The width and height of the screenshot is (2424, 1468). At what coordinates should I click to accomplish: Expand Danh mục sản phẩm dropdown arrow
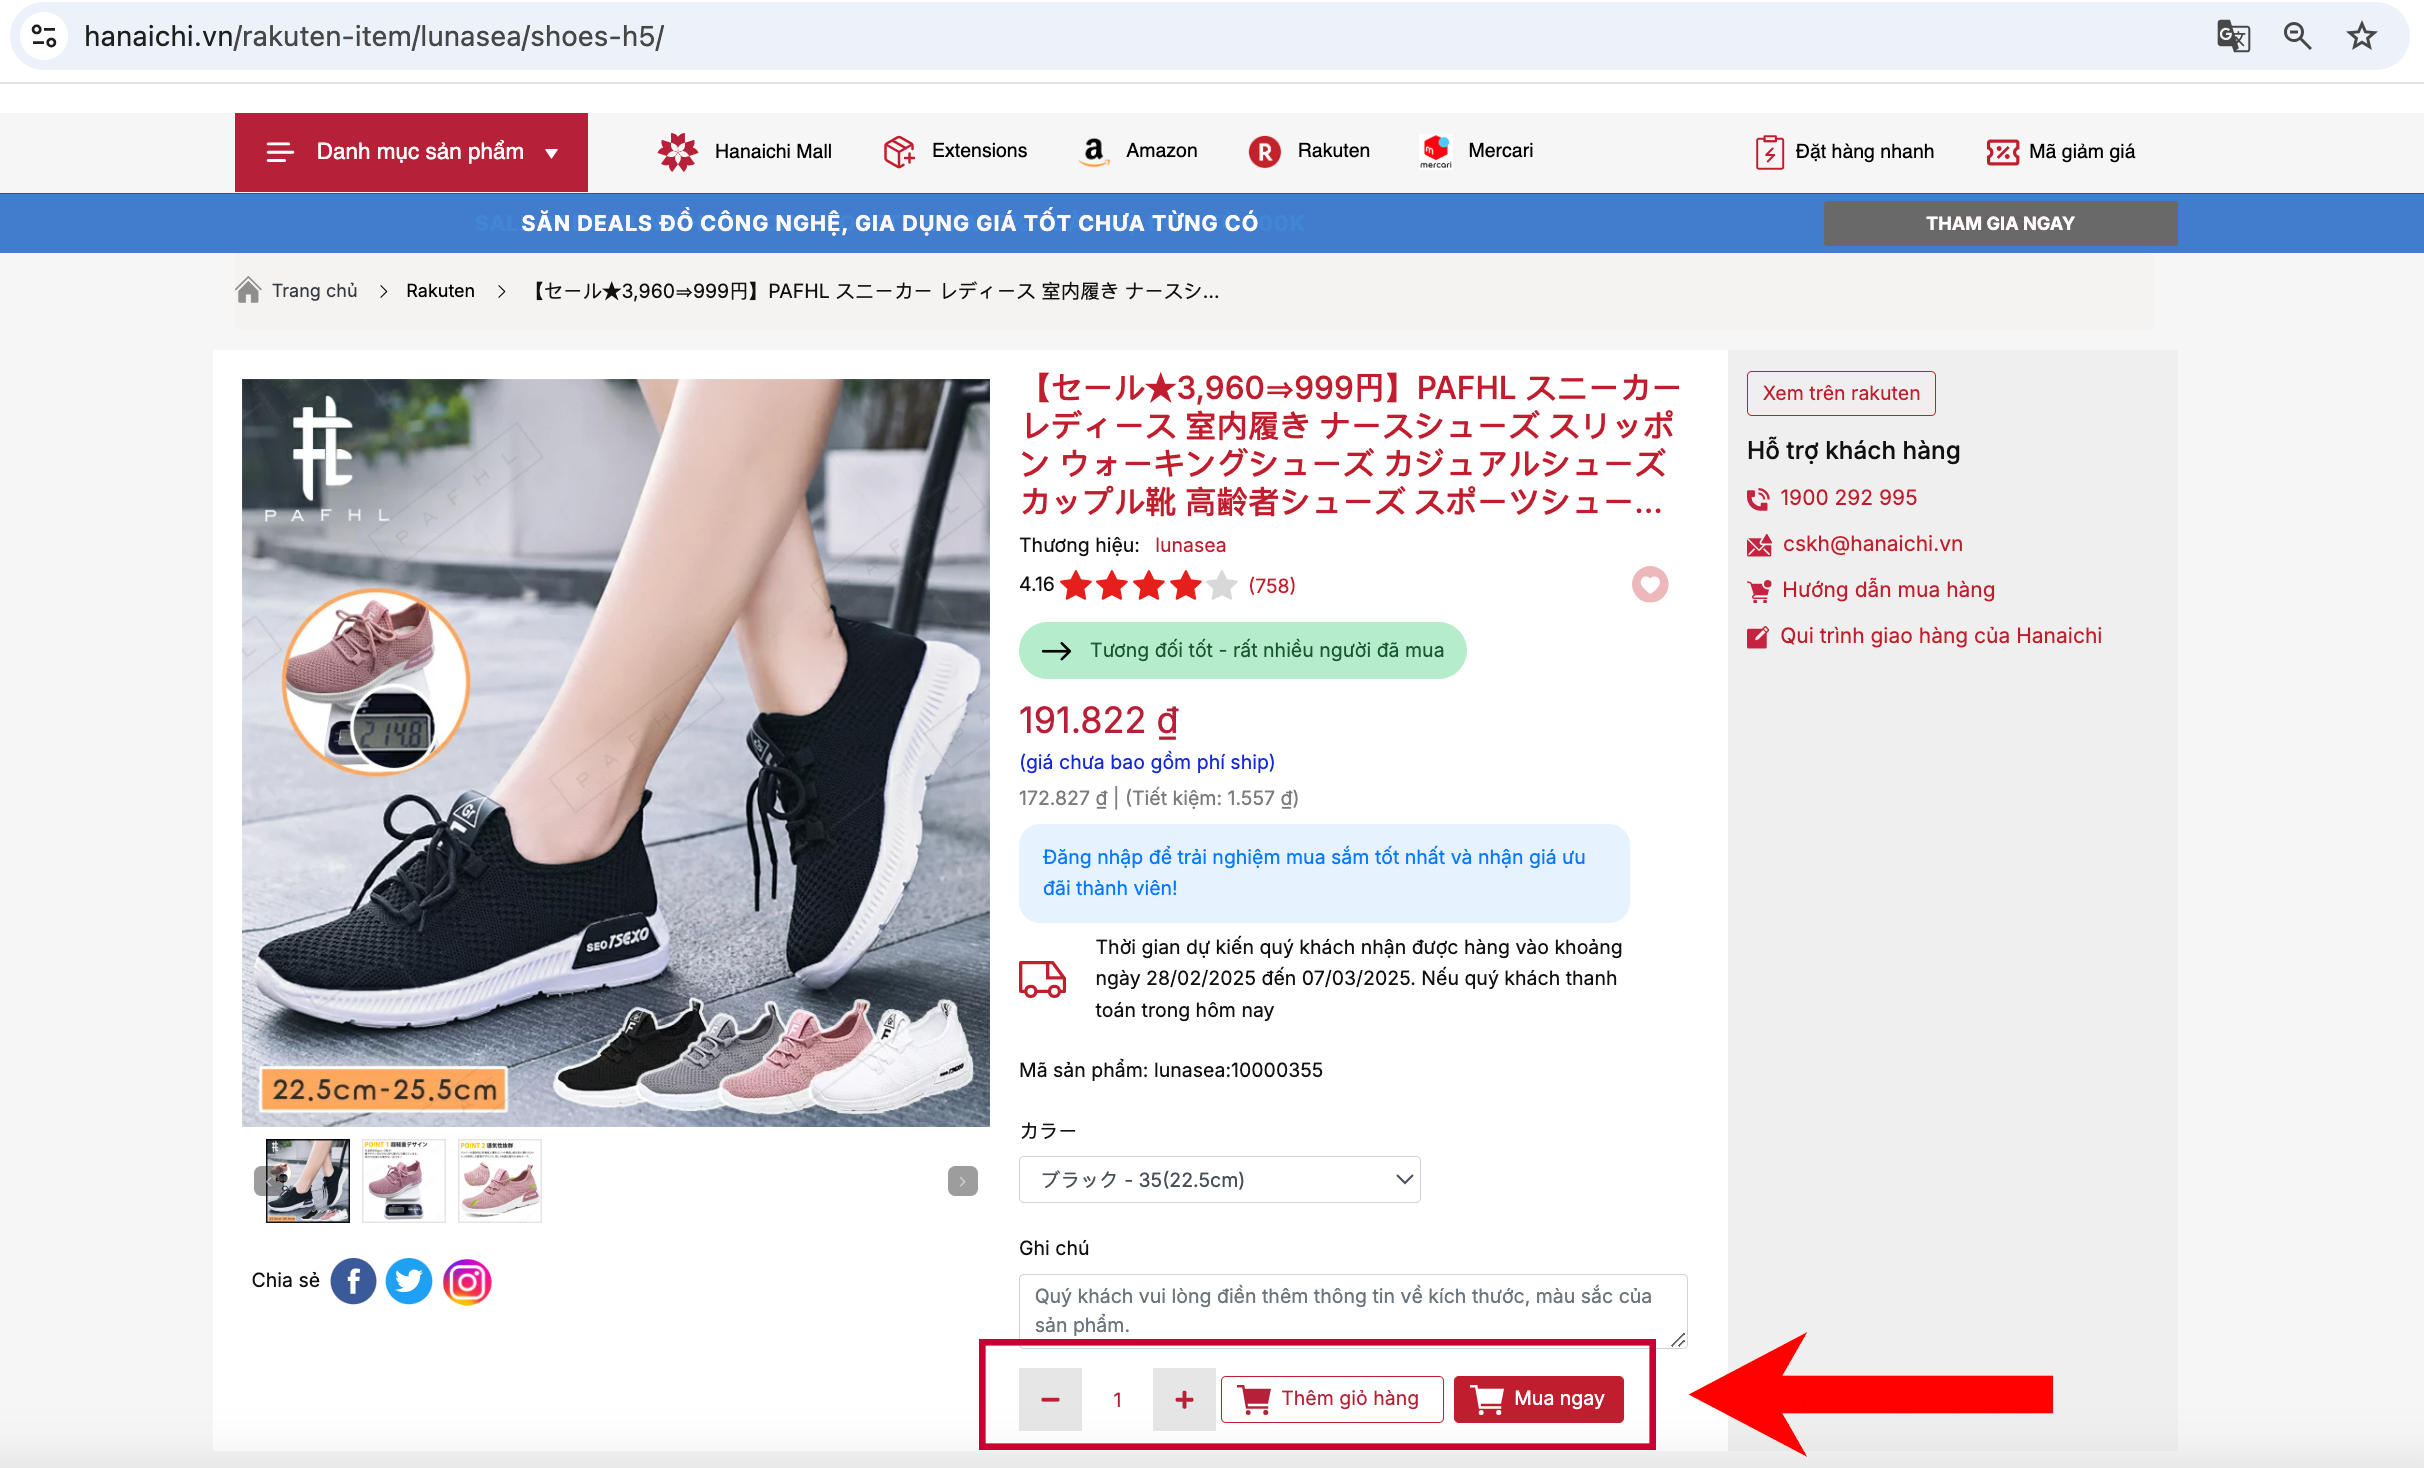pos(551,153)
